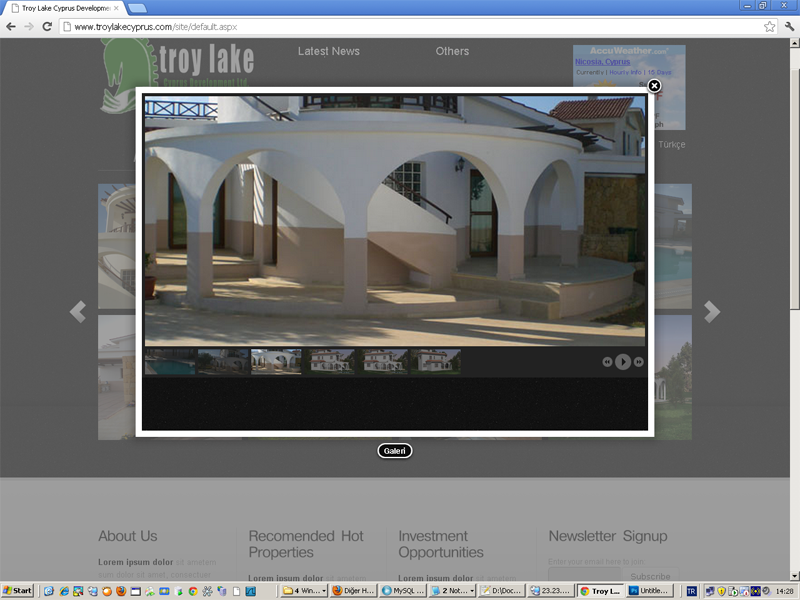Launch Chrome from Quick Launch
The width and height of the screenshot is (800, 600).
click(193, 591)
